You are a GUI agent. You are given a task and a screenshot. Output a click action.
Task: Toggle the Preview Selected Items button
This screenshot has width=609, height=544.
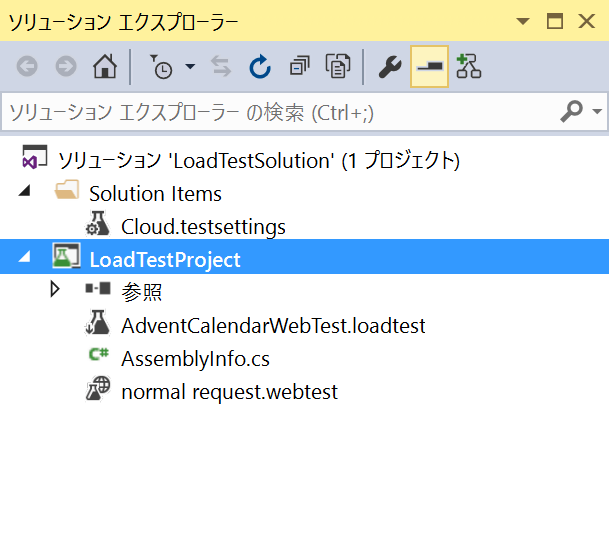(429, 66)
